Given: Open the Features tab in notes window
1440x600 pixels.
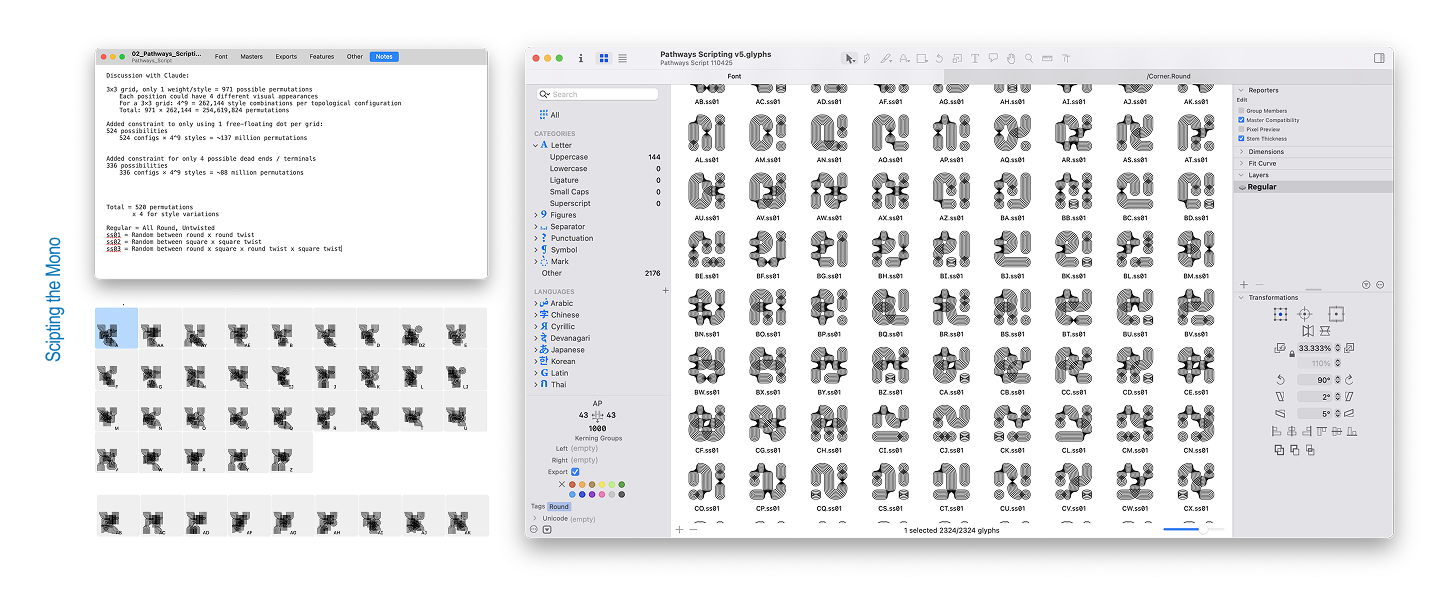Looking at the screenshot, I should (x=322, y=57).
